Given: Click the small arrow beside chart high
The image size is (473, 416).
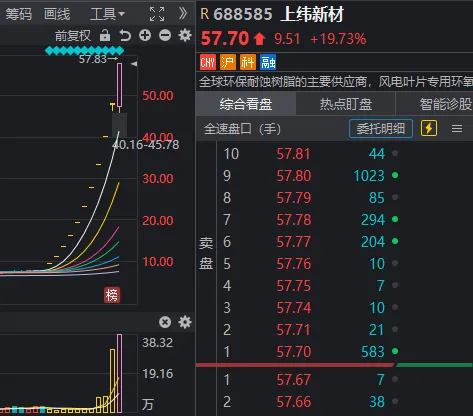Looking at the screenshot, I should [134, 64].
